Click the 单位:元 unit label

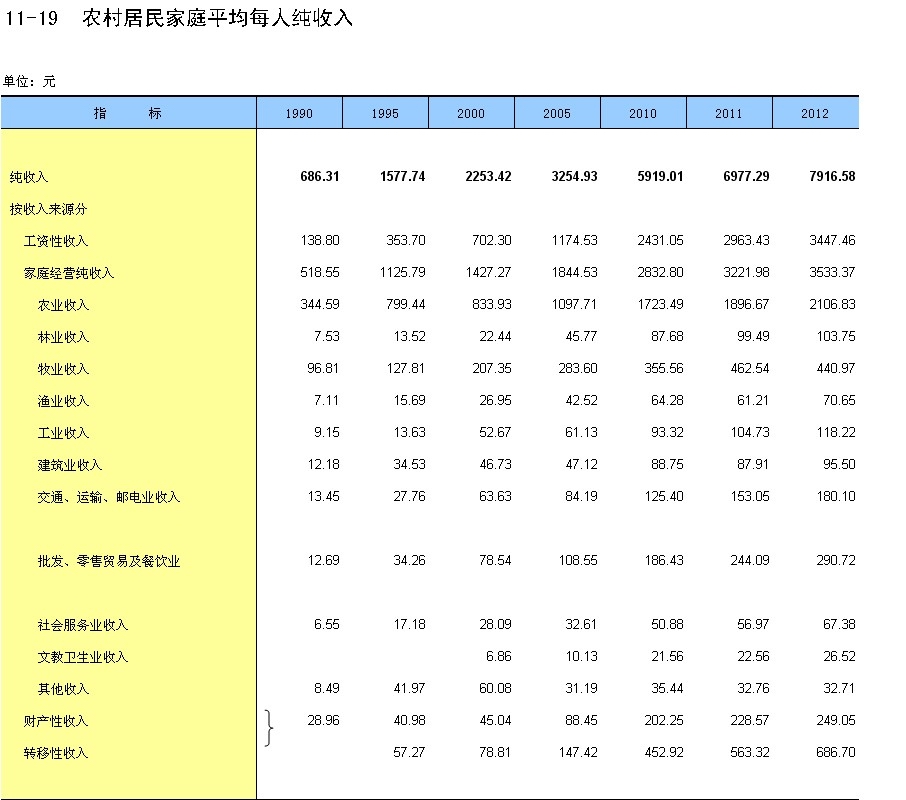(29, 81)
